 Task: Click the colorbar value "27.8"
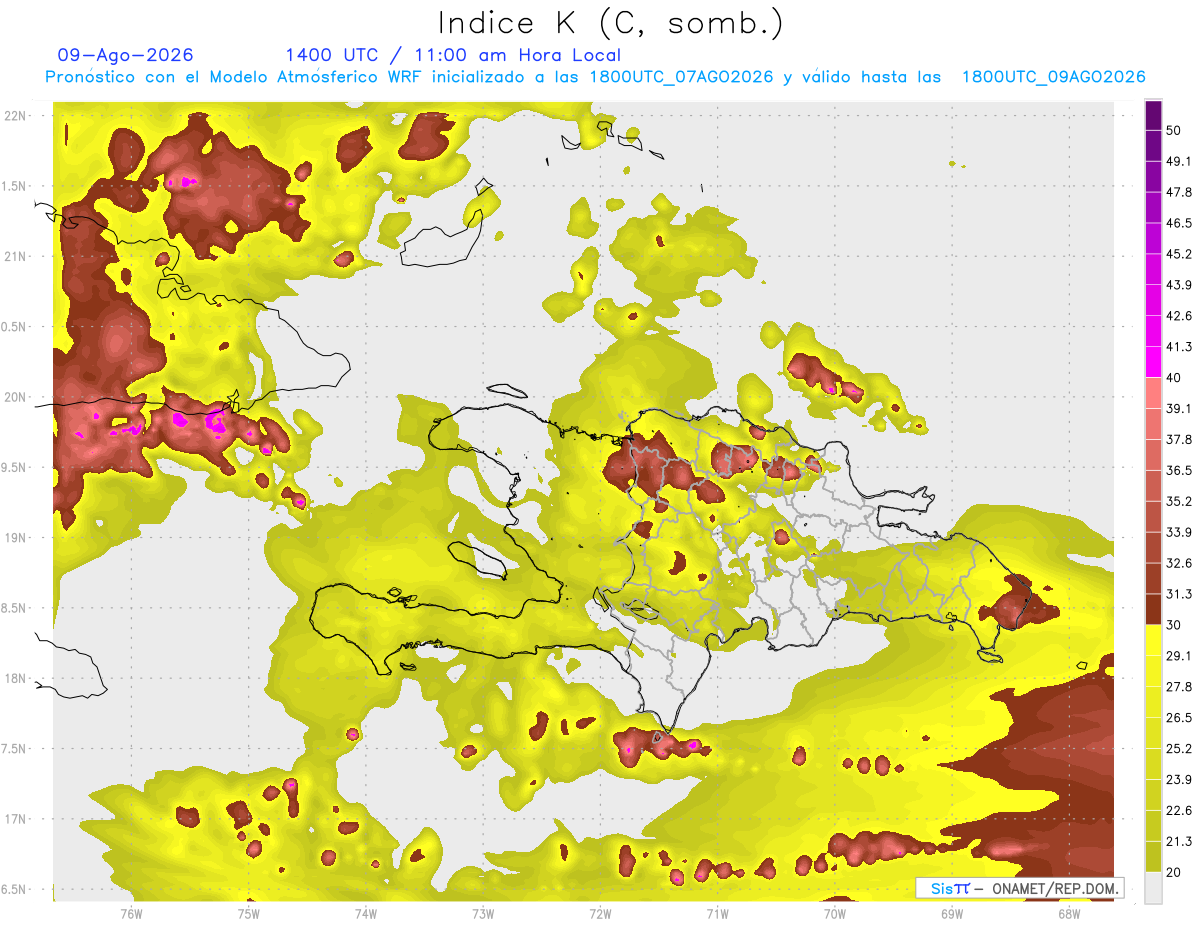tap(1178, 686)
